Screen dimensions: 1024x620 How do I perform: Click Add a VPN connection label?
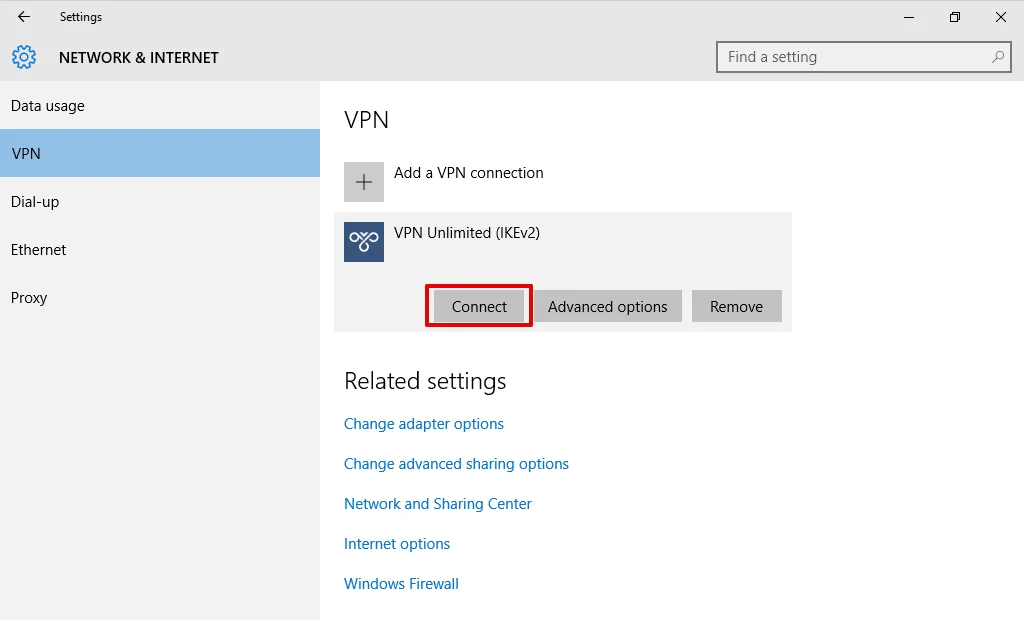coord(468,173)
